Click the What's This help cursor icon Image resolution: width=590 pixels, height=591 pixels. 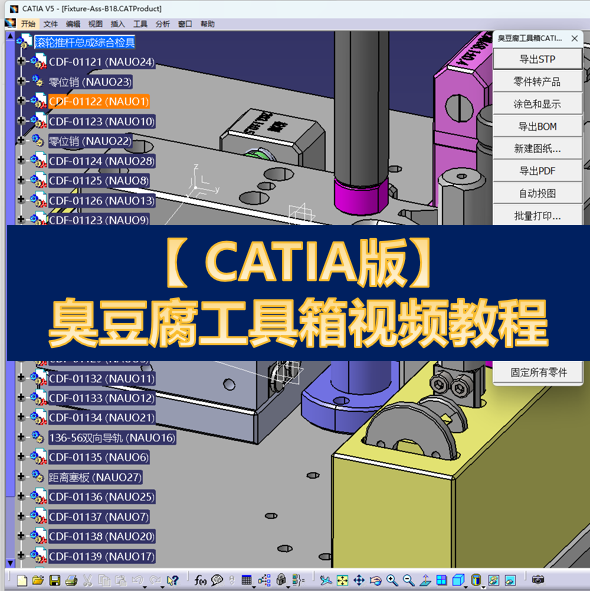pos(173,580)
